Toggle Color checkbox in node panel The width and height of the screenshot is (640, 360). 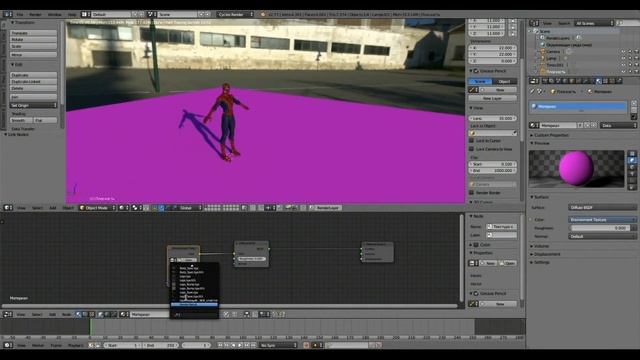[476, 244]
